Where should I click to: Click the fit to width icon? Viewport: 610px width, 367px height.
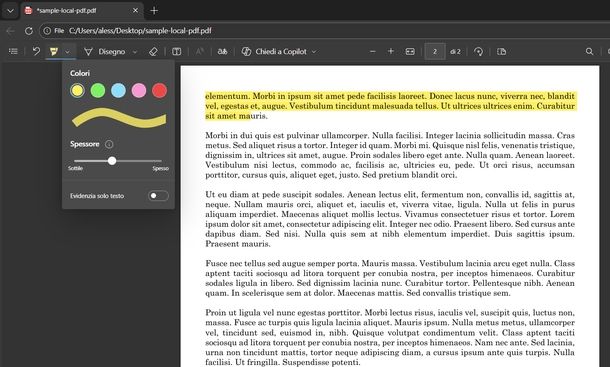point(410,51)
